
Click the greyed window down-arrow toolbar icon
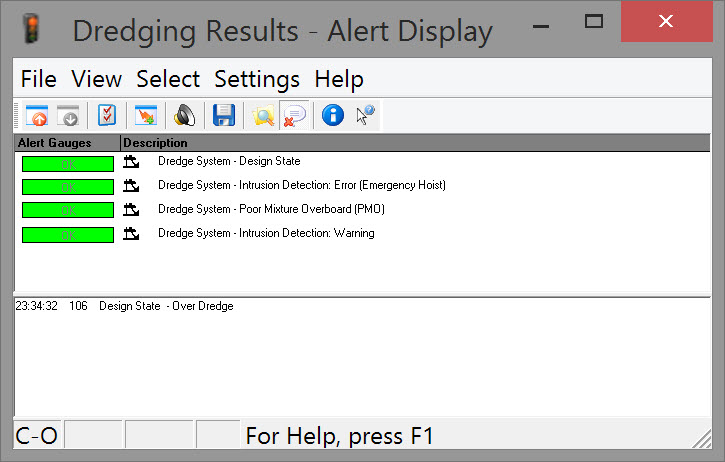[x=68, y=115]
